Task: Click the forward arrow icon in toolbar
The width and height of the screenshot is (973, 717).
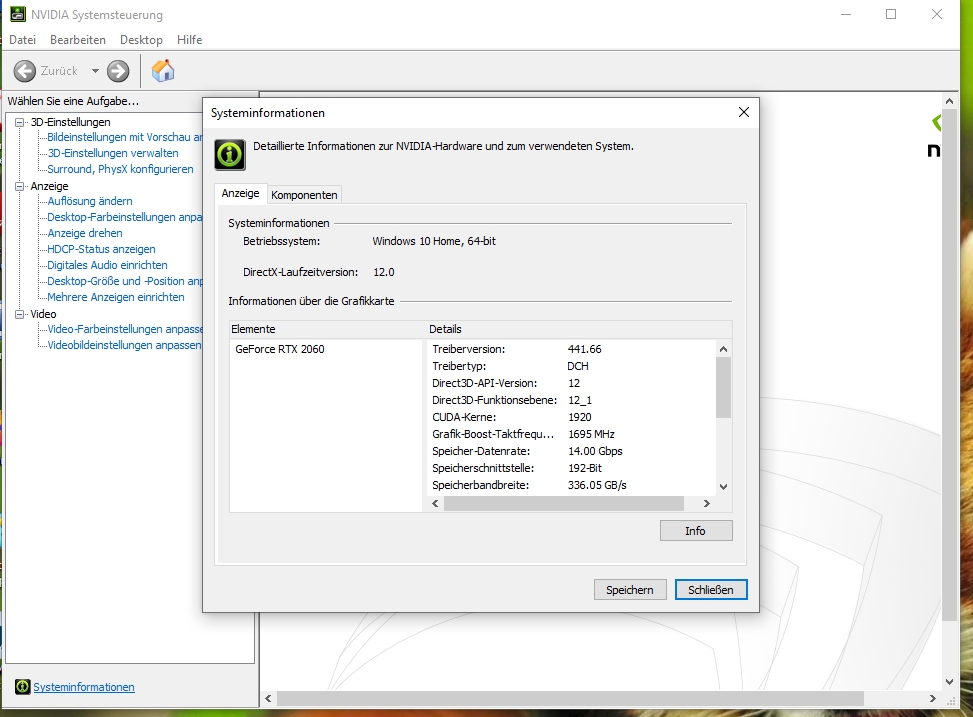Action: [118, 71]
